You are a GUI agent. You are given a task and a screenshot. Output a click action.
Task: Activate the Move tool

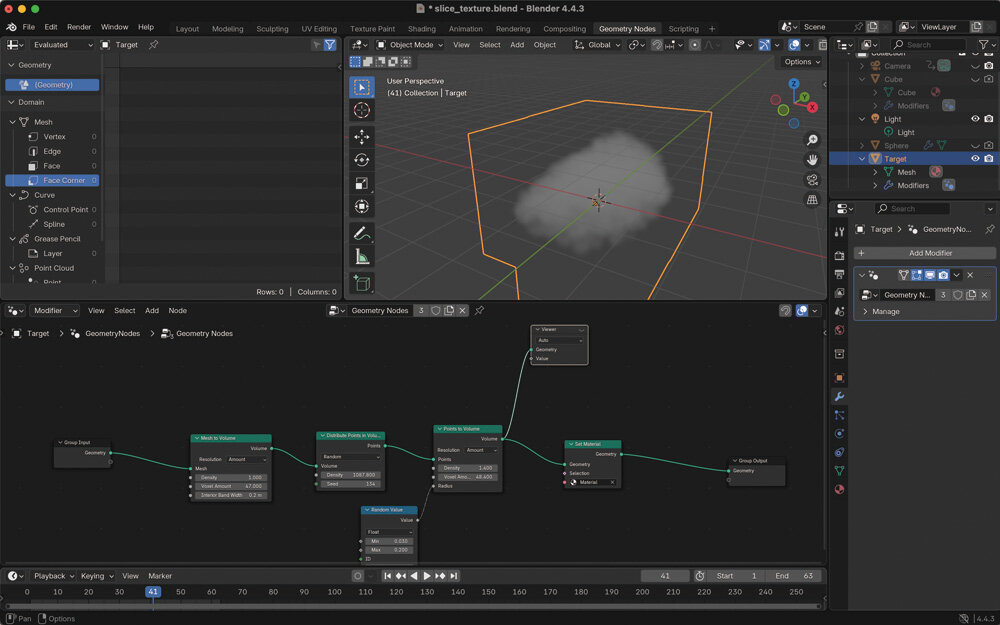click(362, 137)
